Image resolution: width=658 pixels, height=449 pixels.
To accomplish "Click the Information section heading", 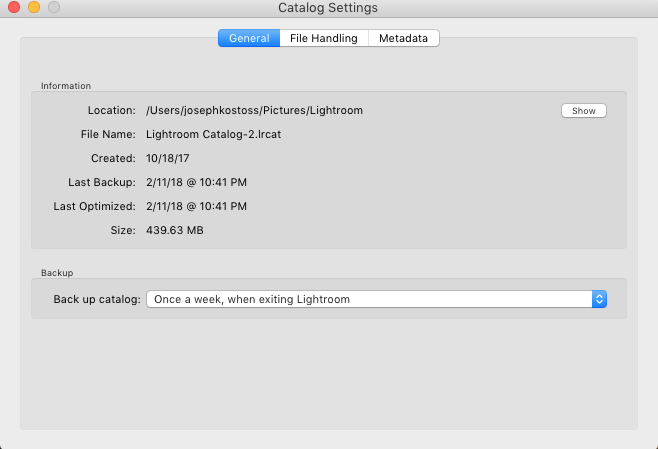I will click(66, 86).
